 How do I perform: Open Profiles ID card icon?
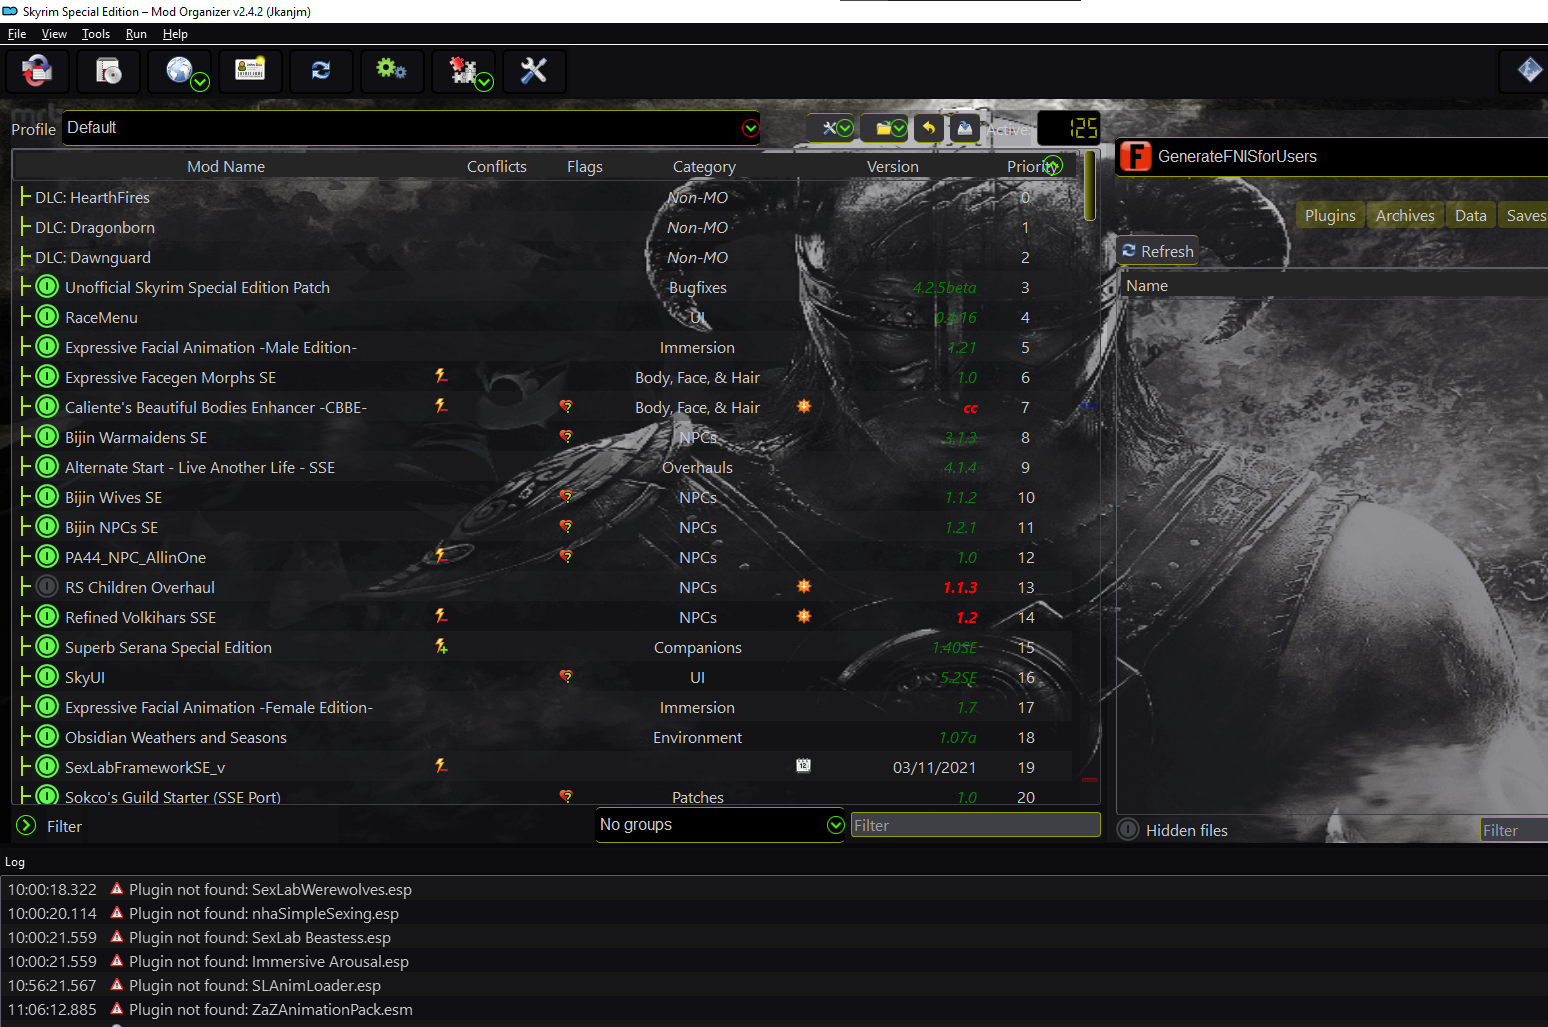(250, 71)
